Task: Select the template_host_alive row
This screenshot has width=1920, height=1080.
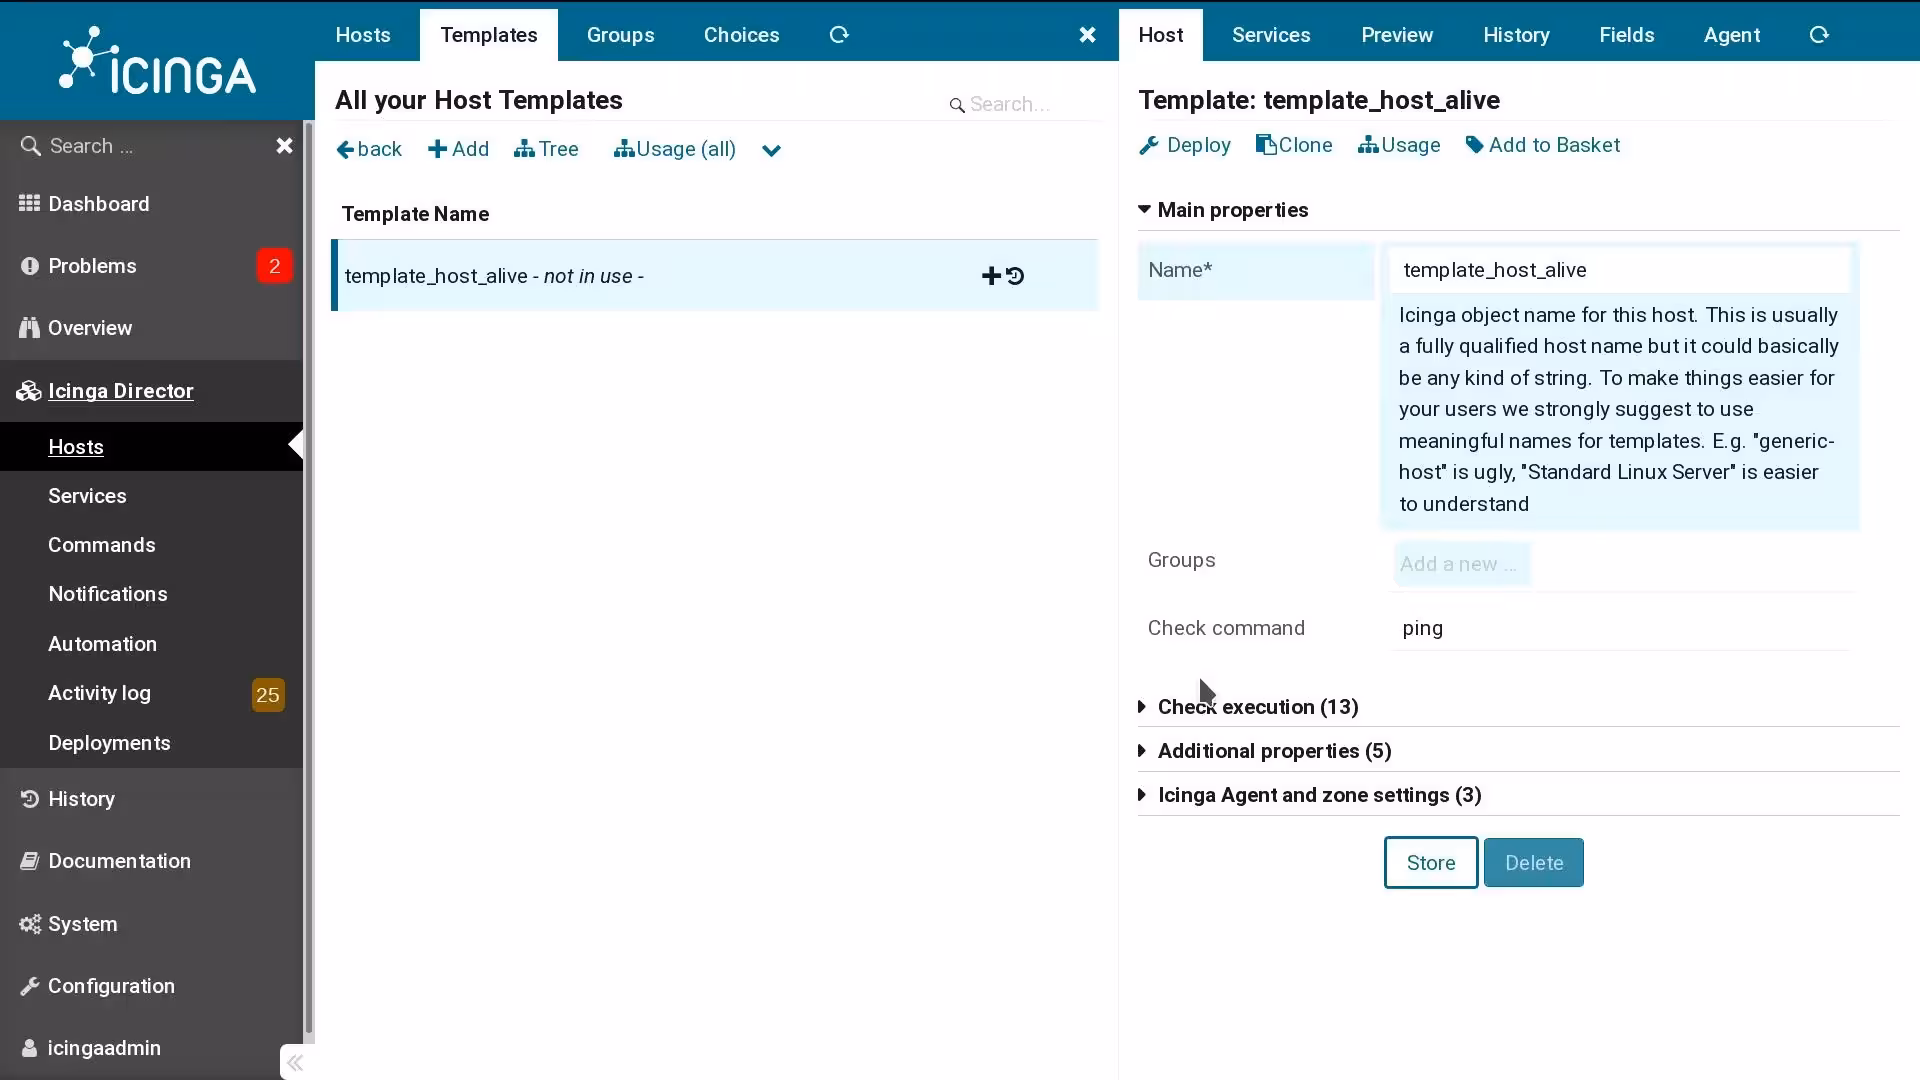Action: [715, 276]
